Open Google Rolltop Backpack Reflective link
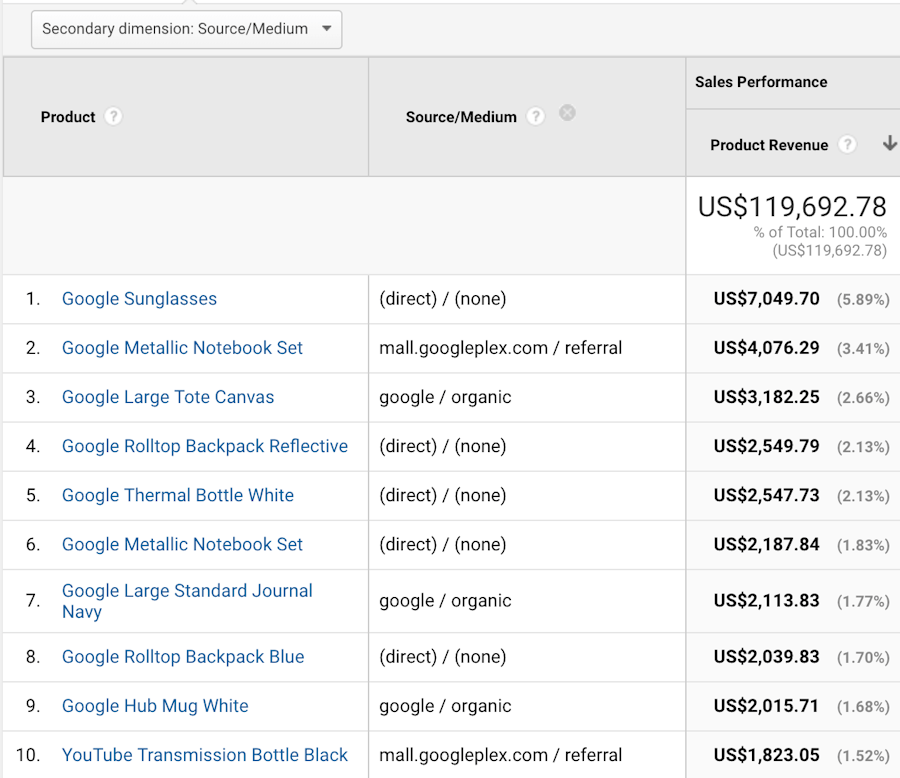 coord(205,446)
